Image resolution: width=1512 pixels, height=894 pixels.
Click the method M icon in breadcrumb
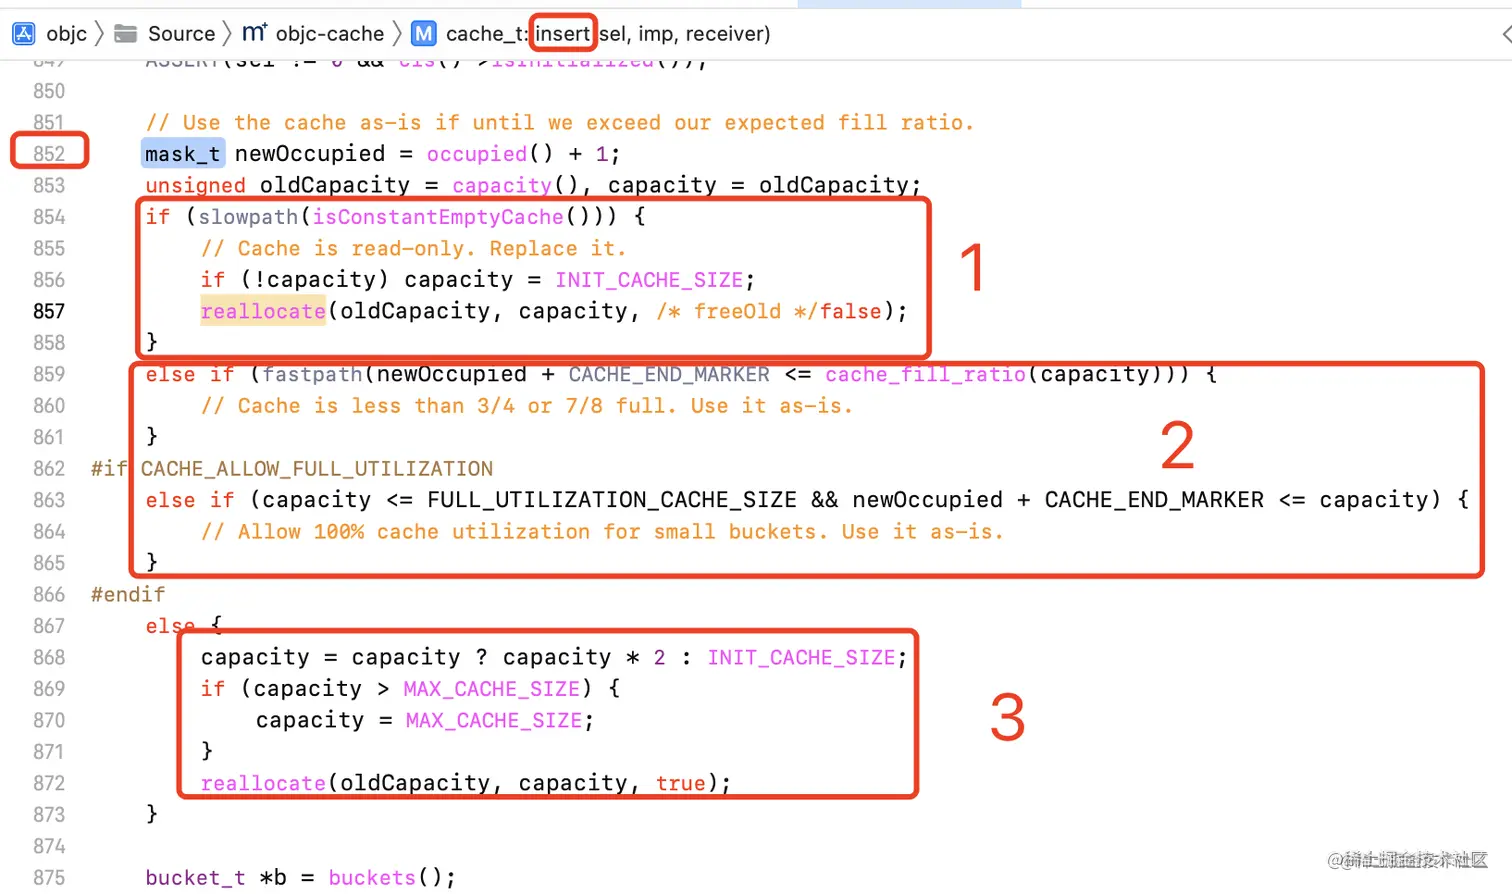click(x=424, y=34)
